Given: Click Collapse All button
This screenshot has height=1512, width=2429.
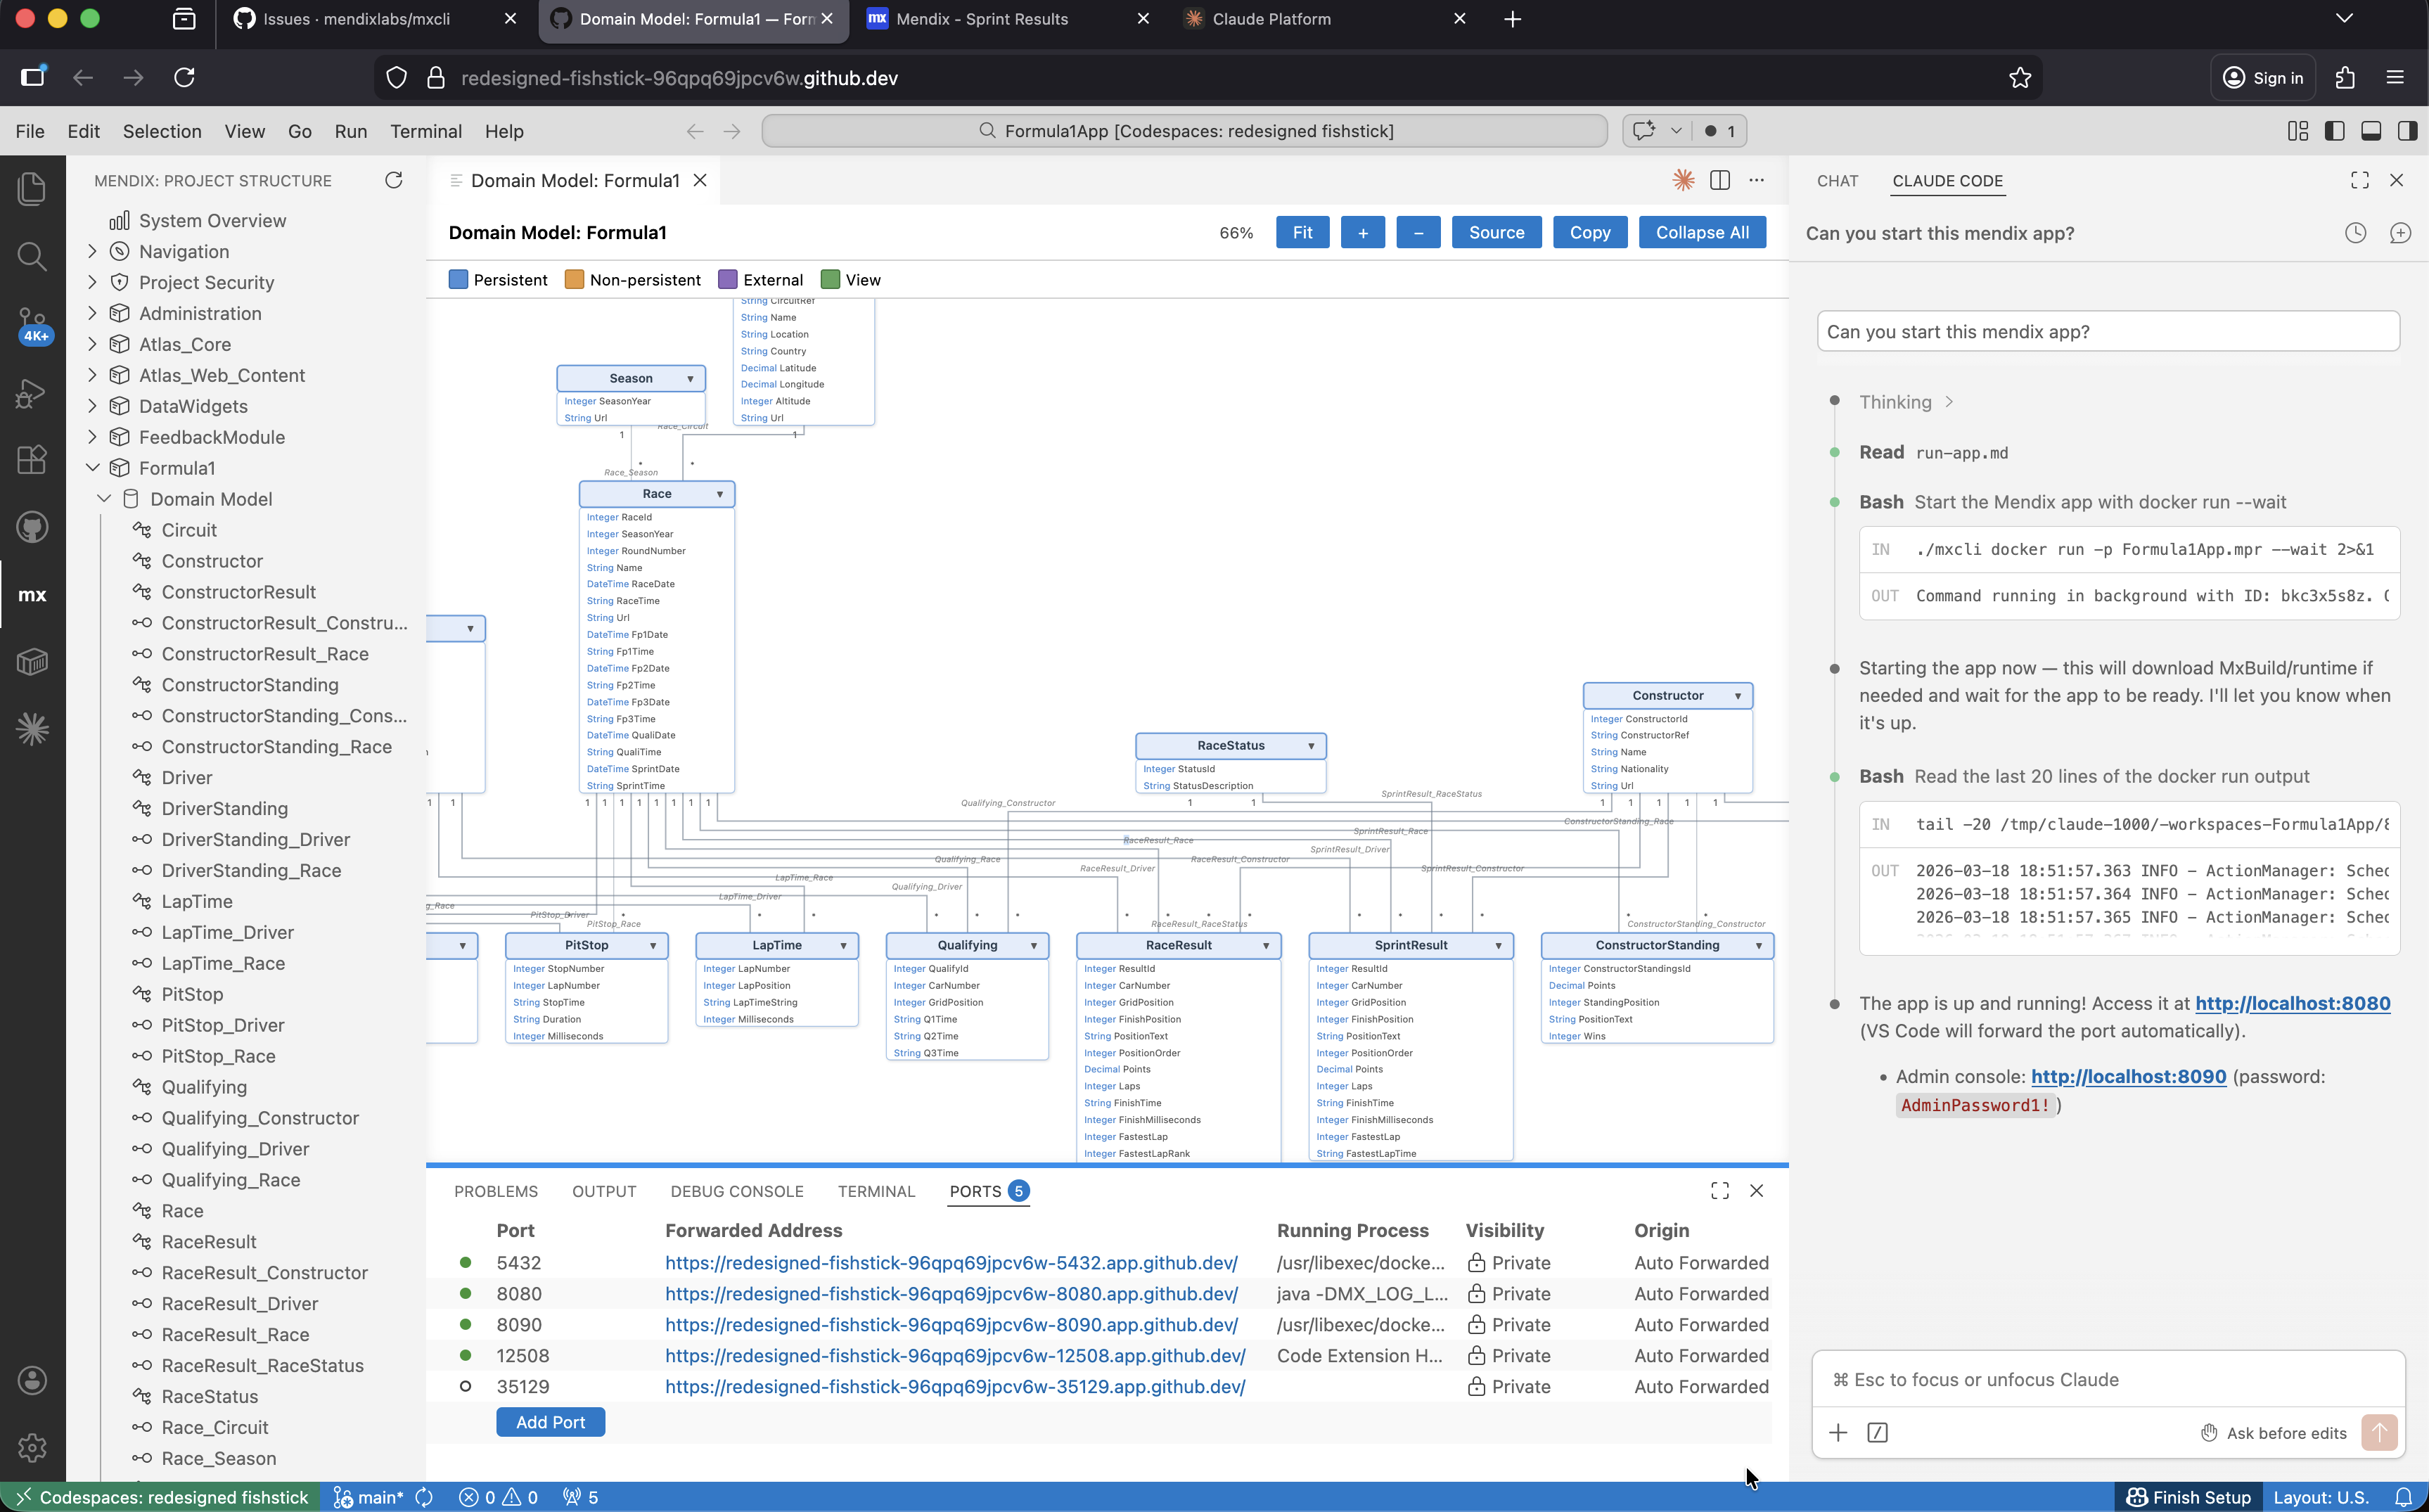Looking at the screenshot, I should point(1702,232).
